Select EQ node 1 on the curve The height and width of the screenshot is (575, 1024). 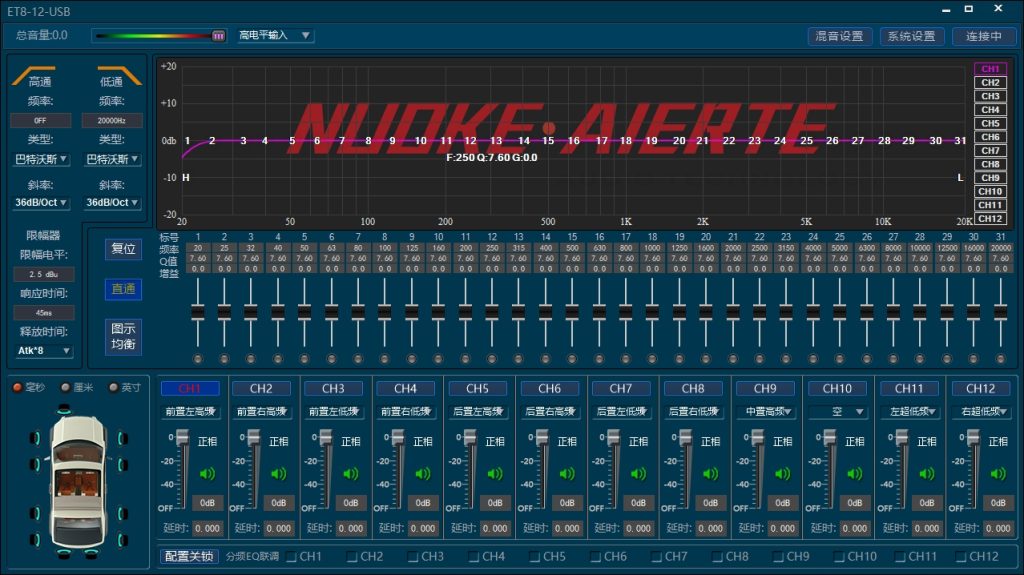point(187,140)
